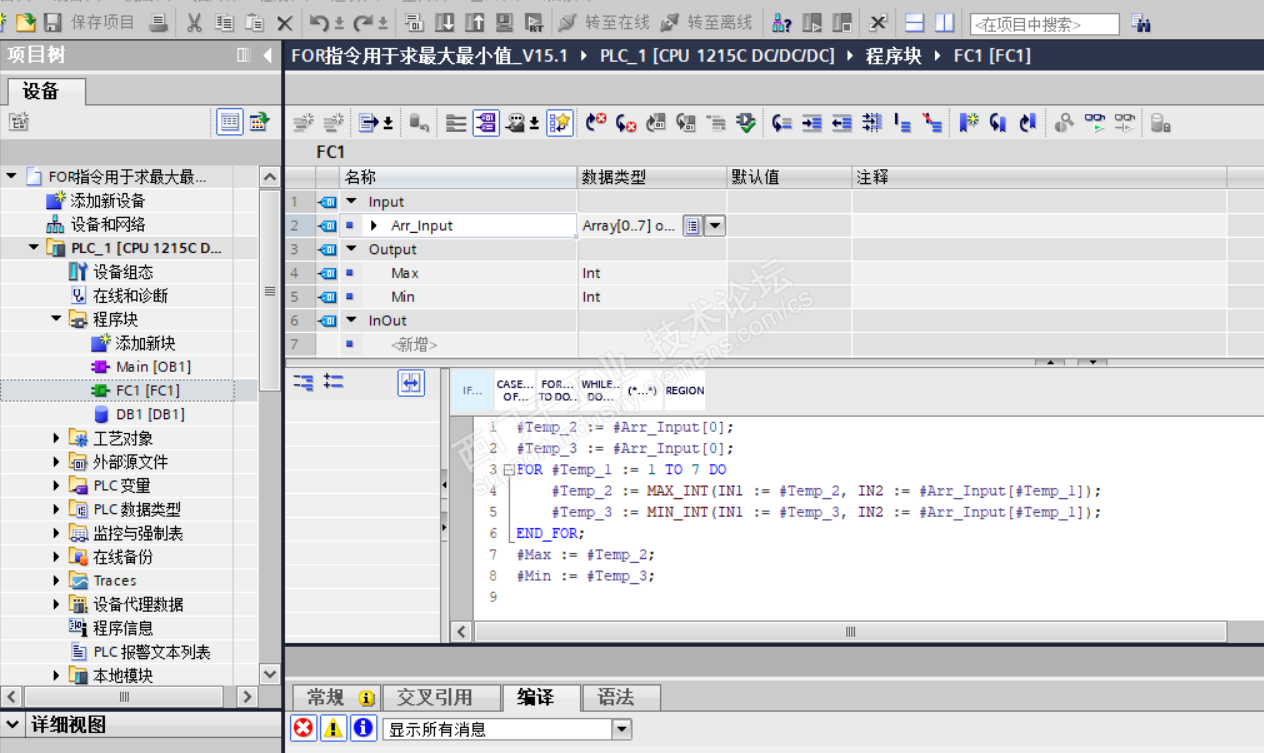Expand the 工艺对象 folder in tree
The height and width of the screenshot is (753, 1264).
tap(57, 438)
